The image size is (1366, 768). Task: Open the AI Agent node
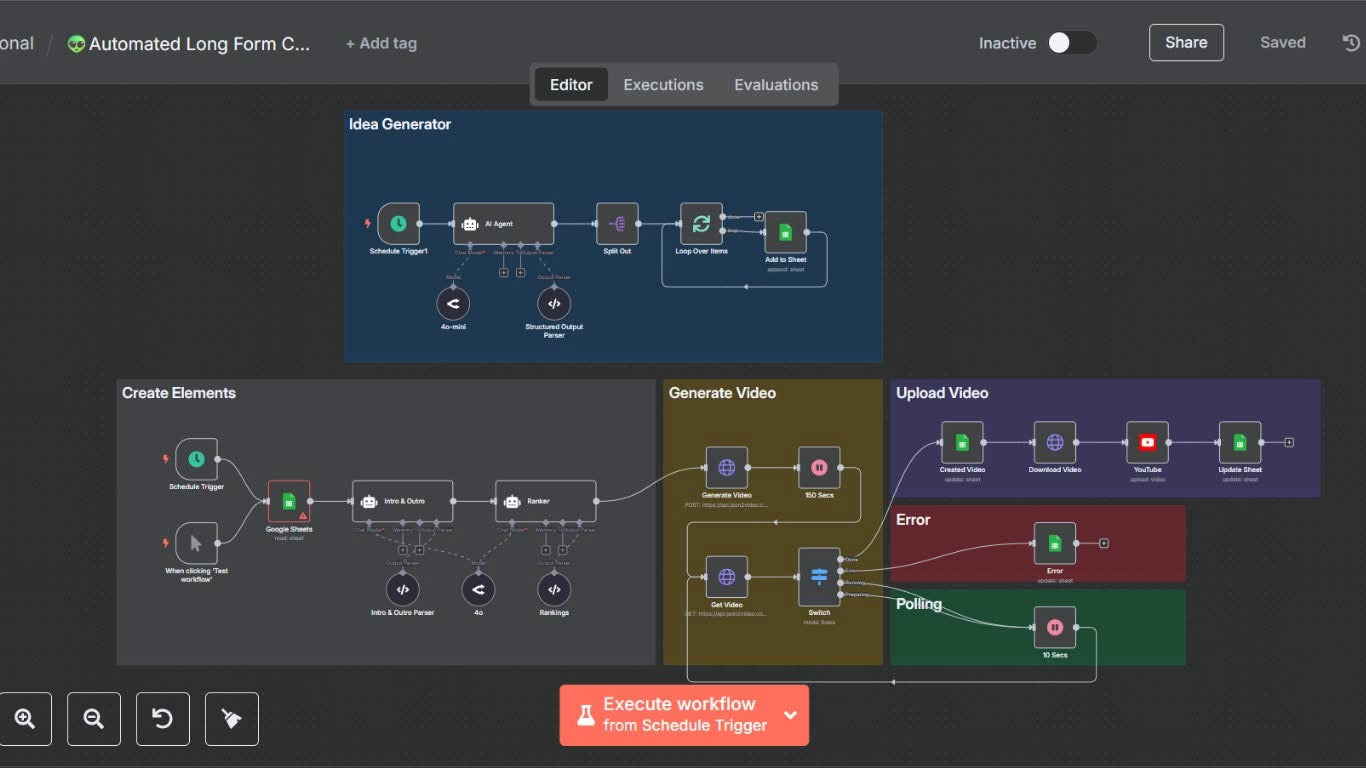click(x=503, y=224)
